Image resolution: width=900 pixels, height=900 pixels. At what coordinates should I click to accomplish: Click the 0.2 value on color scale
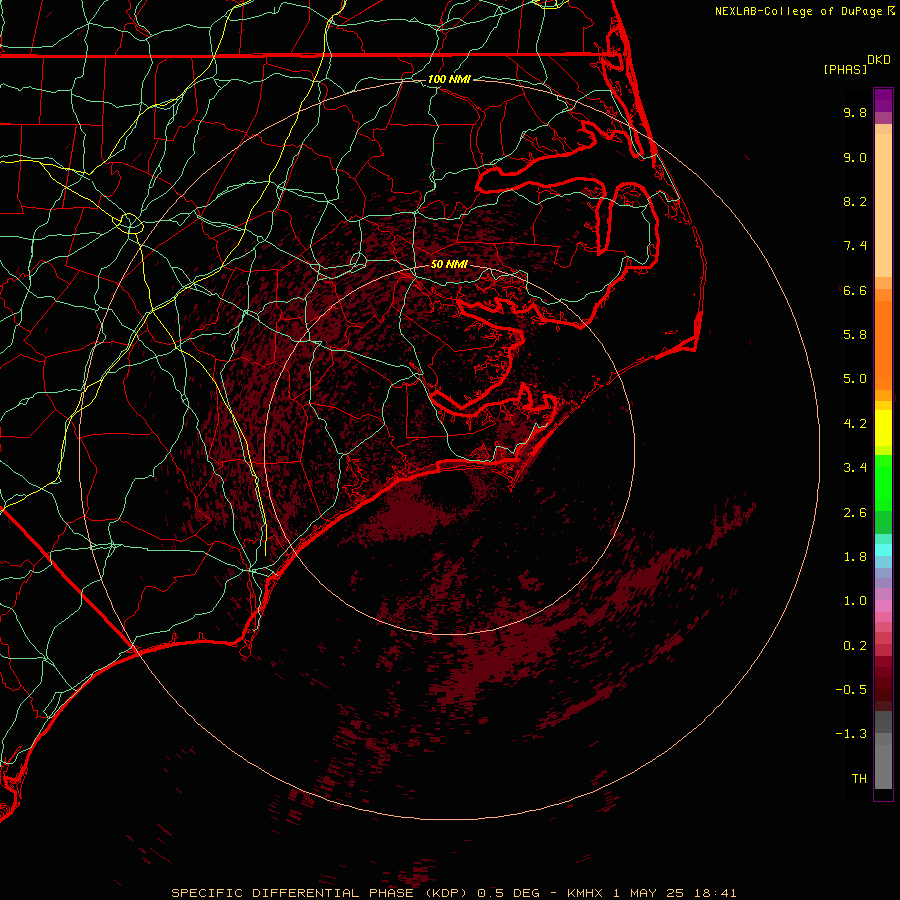[x=855, y=646]
